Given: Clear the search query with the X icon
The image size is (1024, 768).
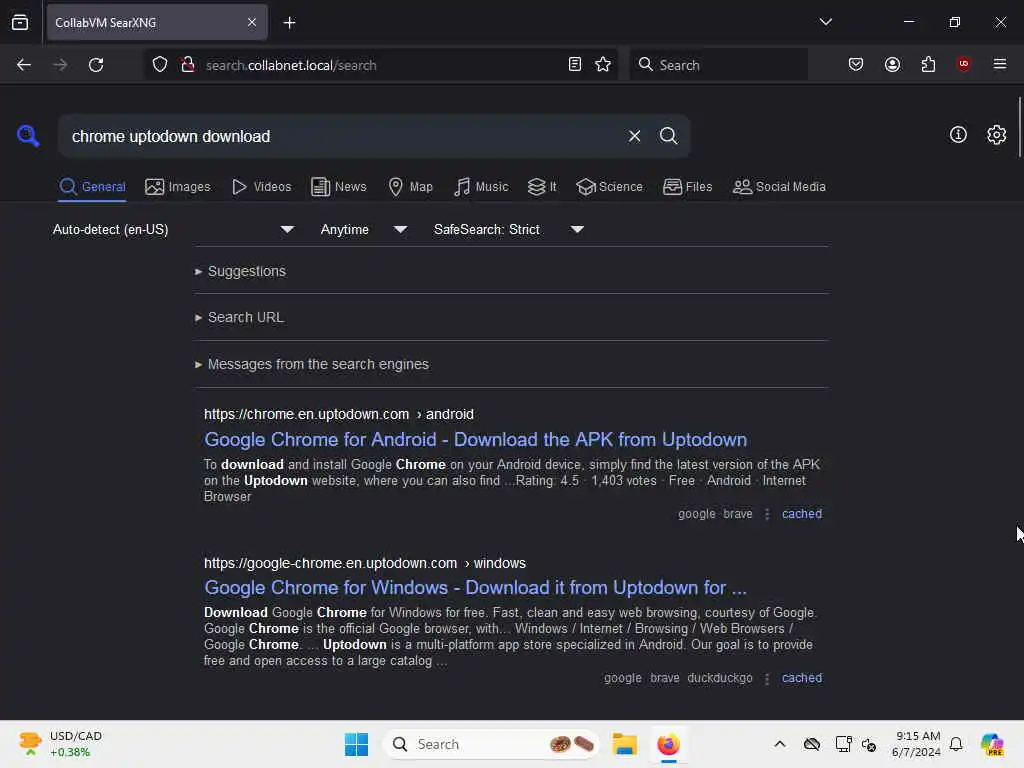Looking at the screenshot, I should pos(634,136).
